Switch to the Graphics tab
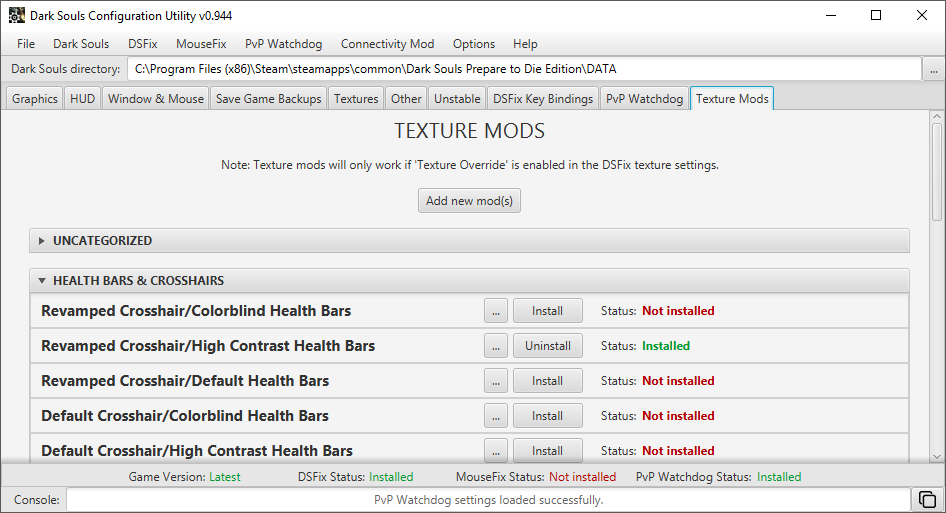The height and width of the screenshot is (513, 946). (x=34, y=98)
